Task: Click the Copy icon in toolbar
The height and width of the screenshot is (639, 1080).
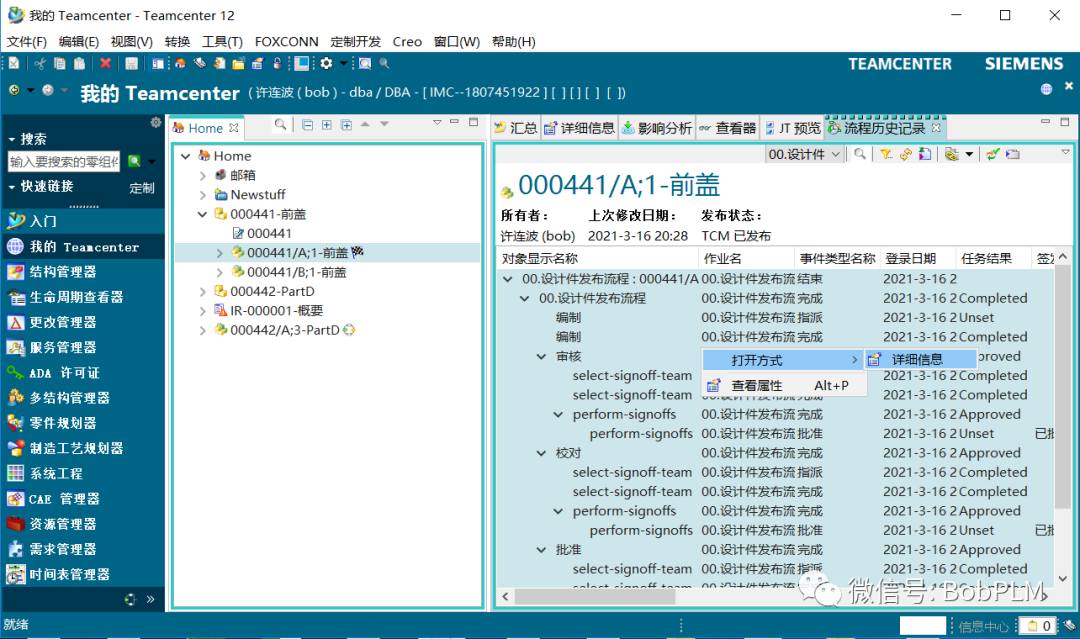Action: (x=60, y=63)
